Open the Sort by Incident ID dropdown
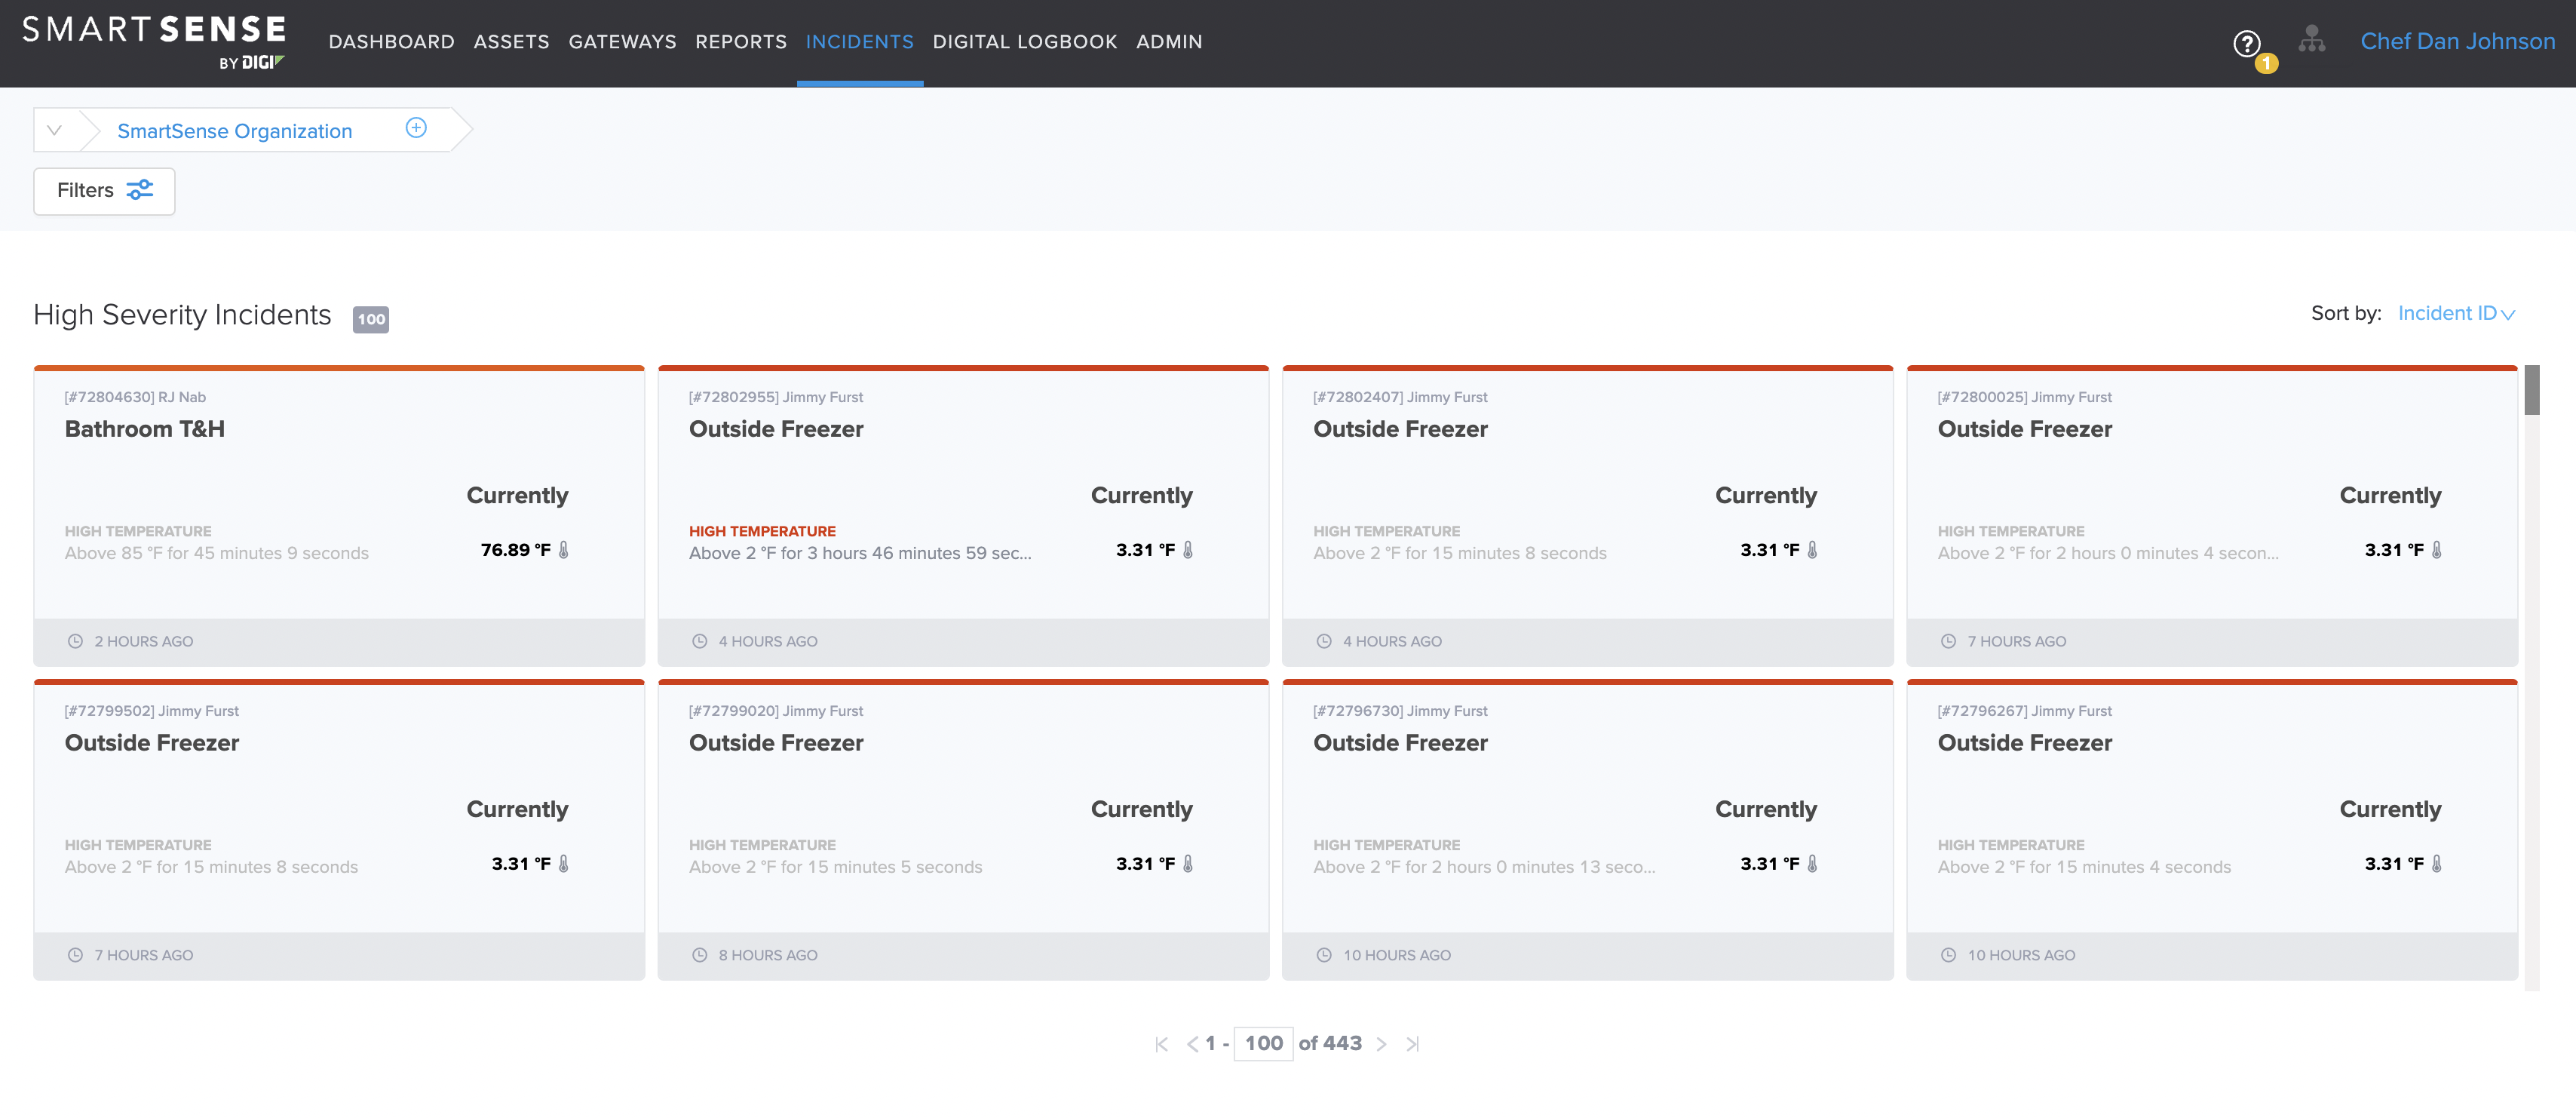The width and height of the screenshot is (2576, 1118). click(x=2455, y=314)
